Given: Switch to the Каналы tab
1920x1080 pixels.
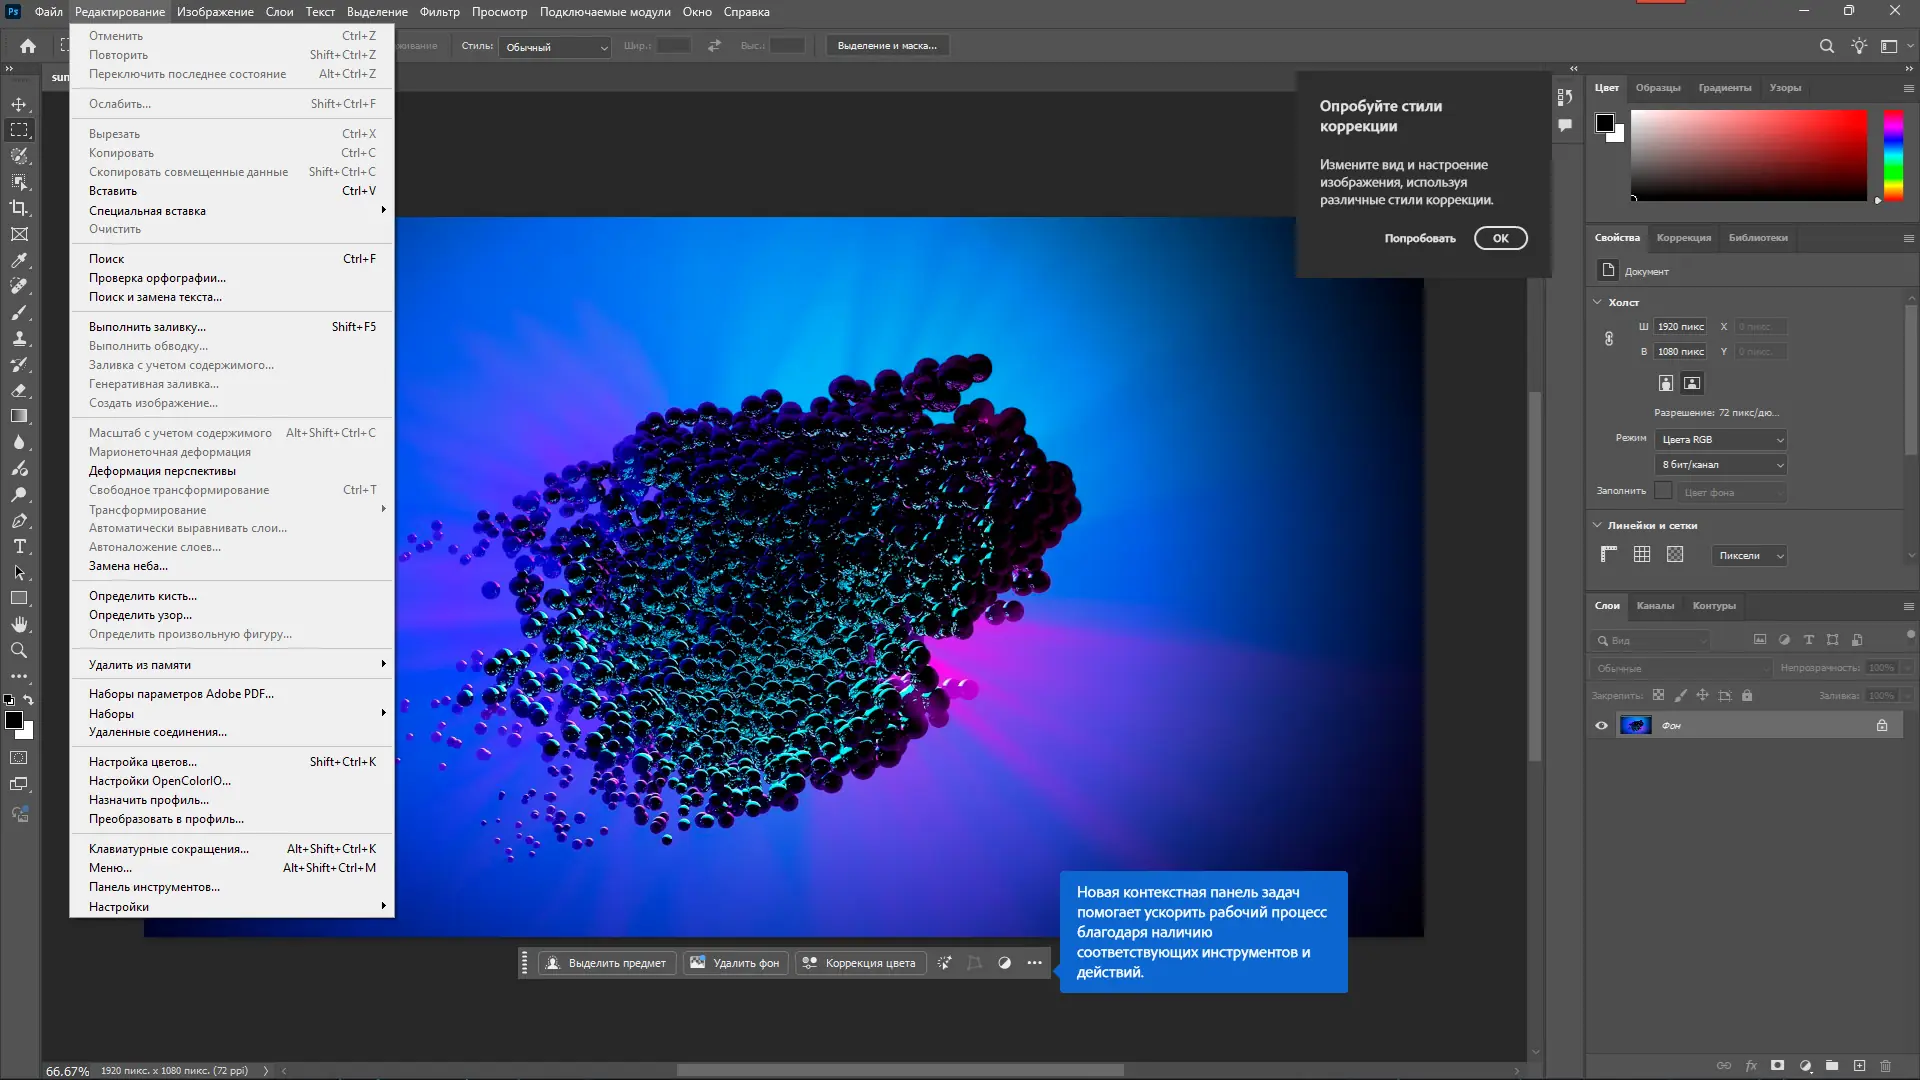Looking at the screenshot, I should pos(1655,606).
